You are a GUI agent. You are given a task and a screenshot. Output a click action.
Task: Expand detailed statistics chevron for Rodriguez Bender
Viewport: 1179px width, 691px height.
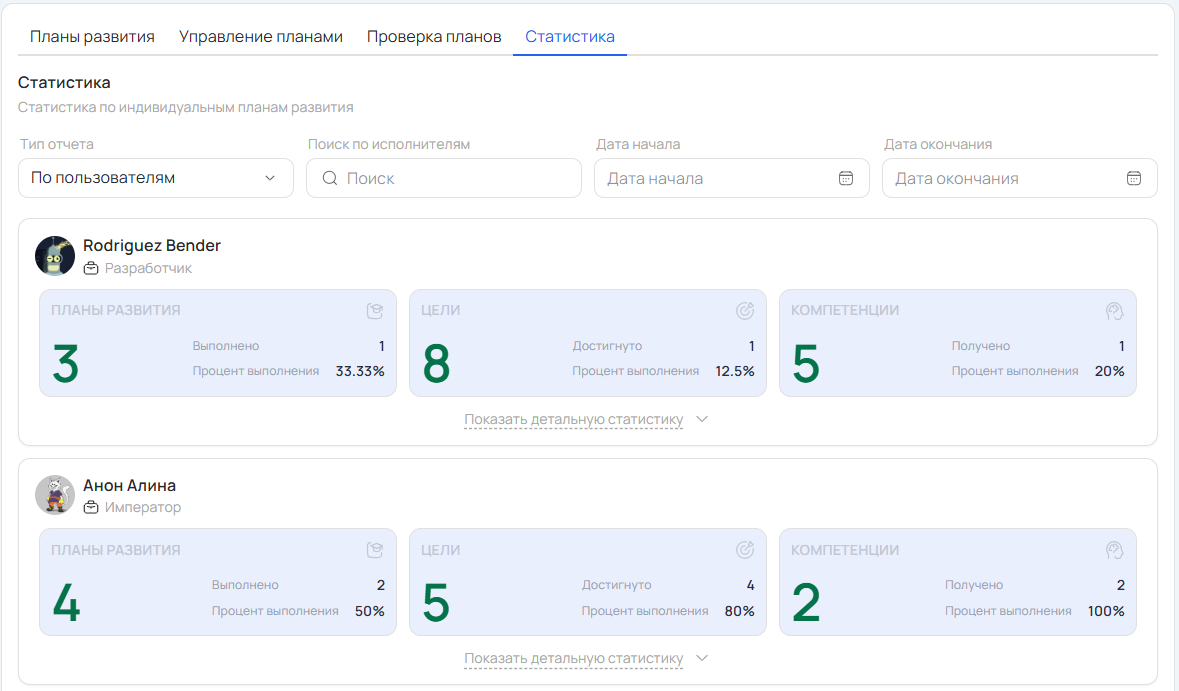point(702,419)
